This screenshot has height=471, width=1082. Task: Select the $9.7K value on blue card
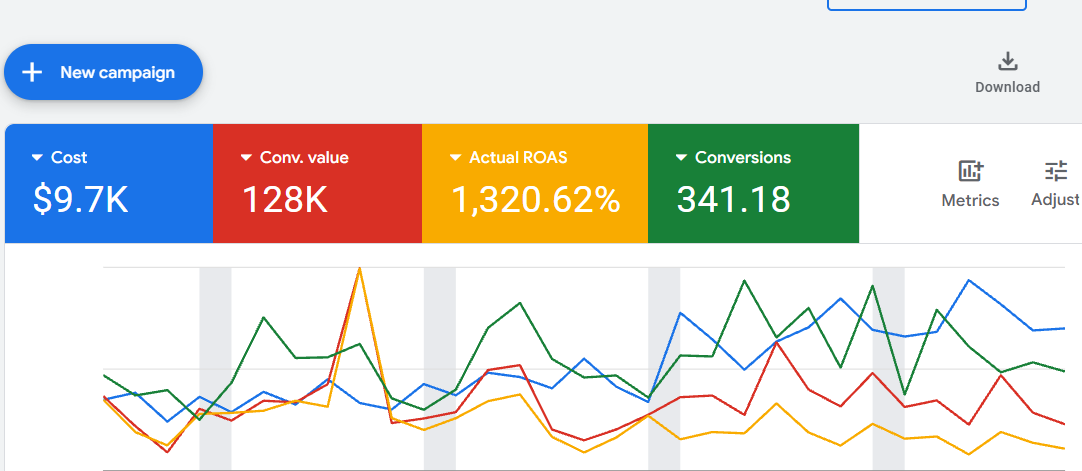[x=80, y=200]
